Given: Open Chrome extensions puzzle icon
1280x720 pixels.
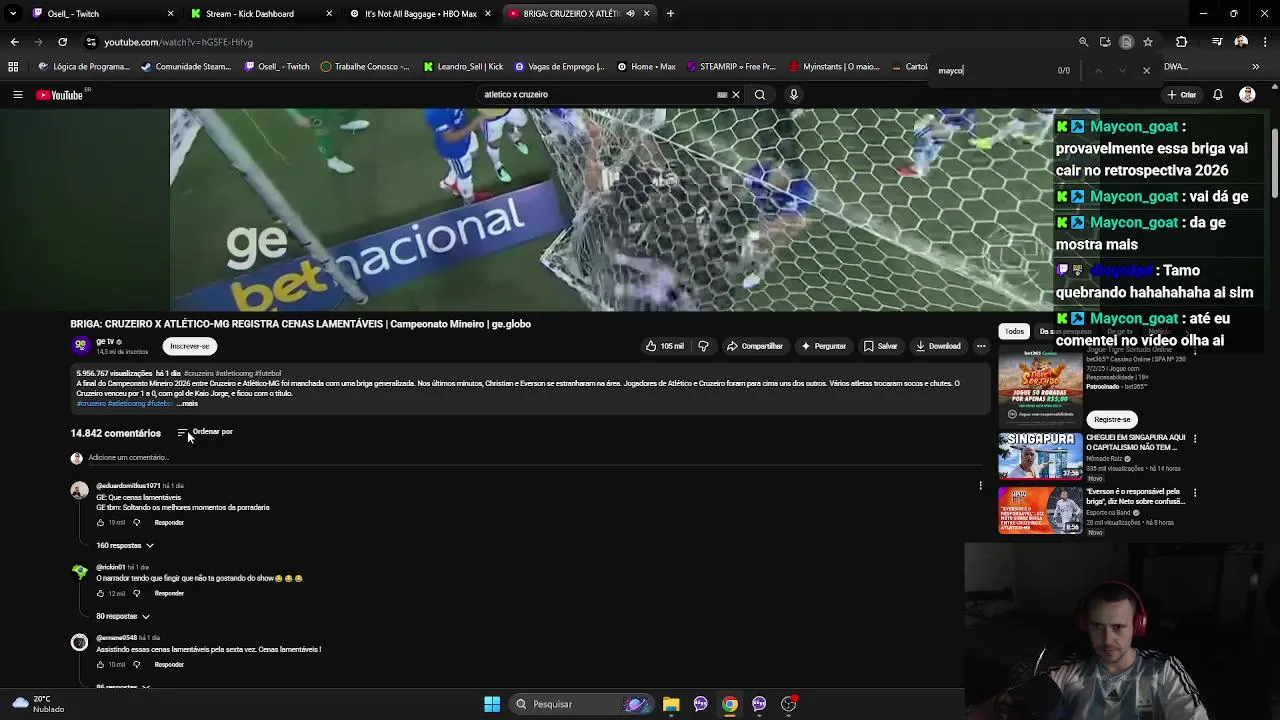Looking at the screenshot, I should coord(1181,42).
